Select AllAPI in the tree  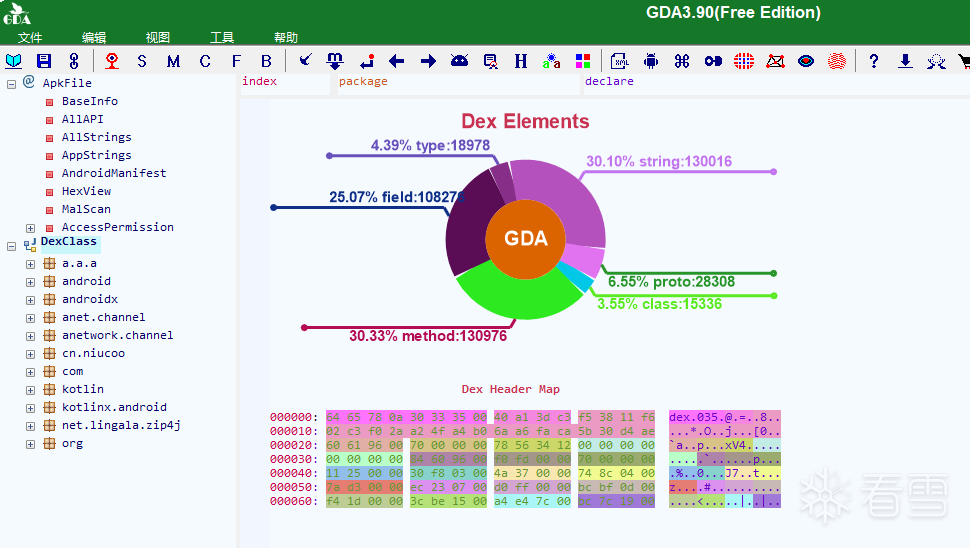[x=82, y=119]
